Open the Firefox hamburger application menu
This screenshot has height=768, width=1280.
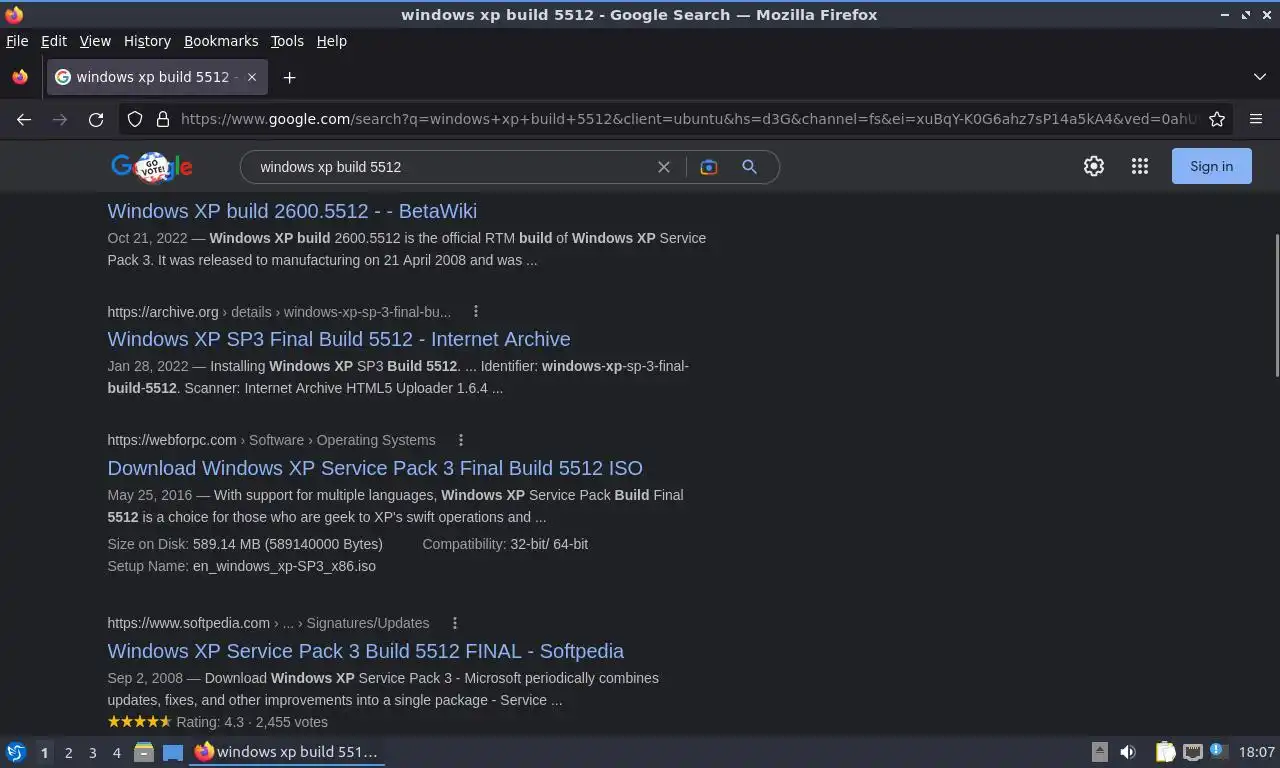pyautogui.click(x=1256, y=119)
